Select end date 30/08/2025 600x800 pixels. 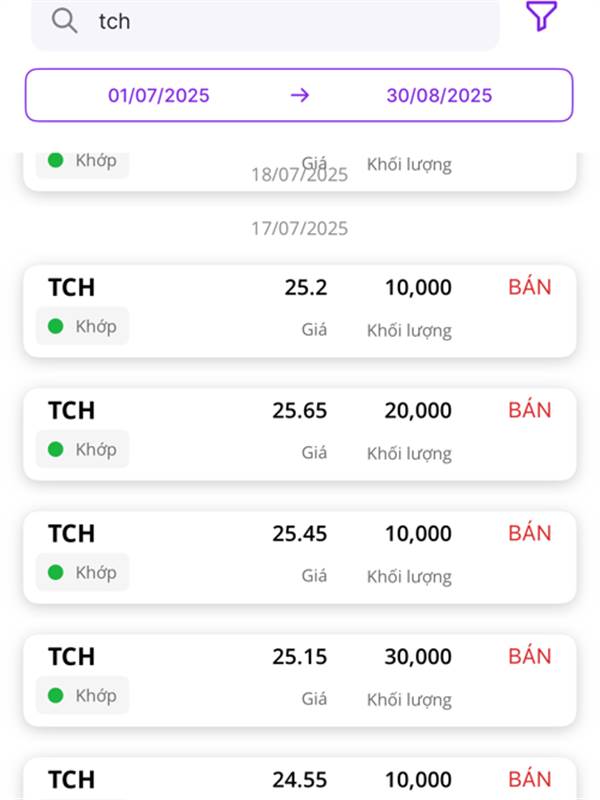point(439,96)
